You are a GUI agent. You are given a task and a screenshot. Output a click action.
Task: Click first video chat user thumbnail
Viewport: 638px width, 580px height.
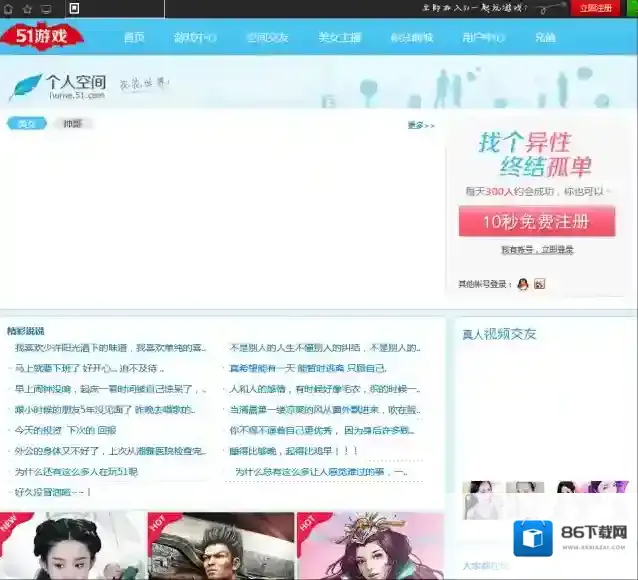coord(482,500)
